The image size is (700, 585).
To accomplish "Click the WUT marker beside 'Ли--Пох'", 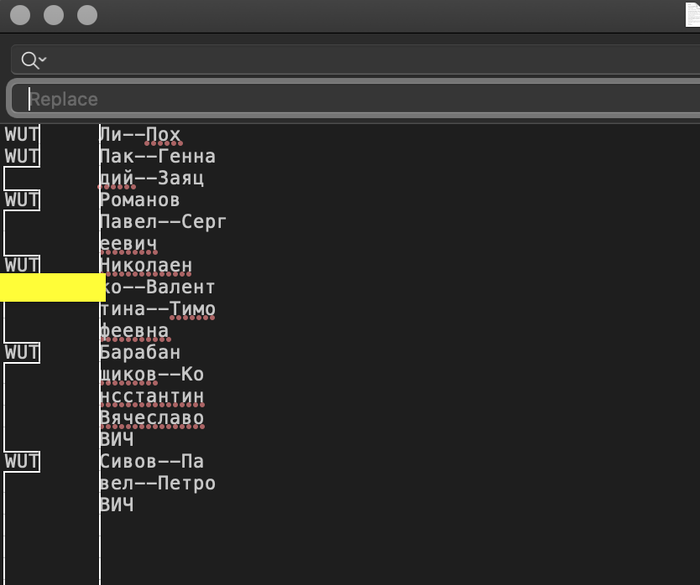I will (x=21, y=134).
